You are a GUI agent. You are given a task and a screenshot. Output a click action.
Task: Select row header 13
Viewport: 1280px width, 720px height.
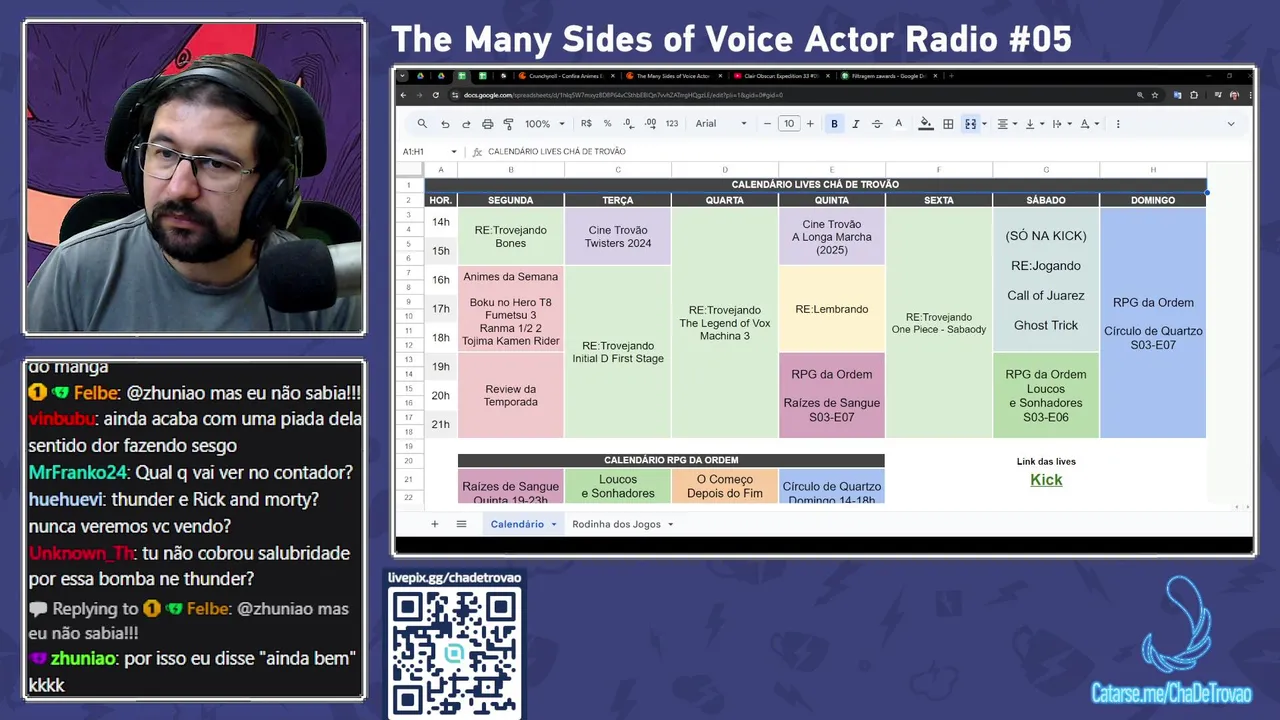(409, 359)
